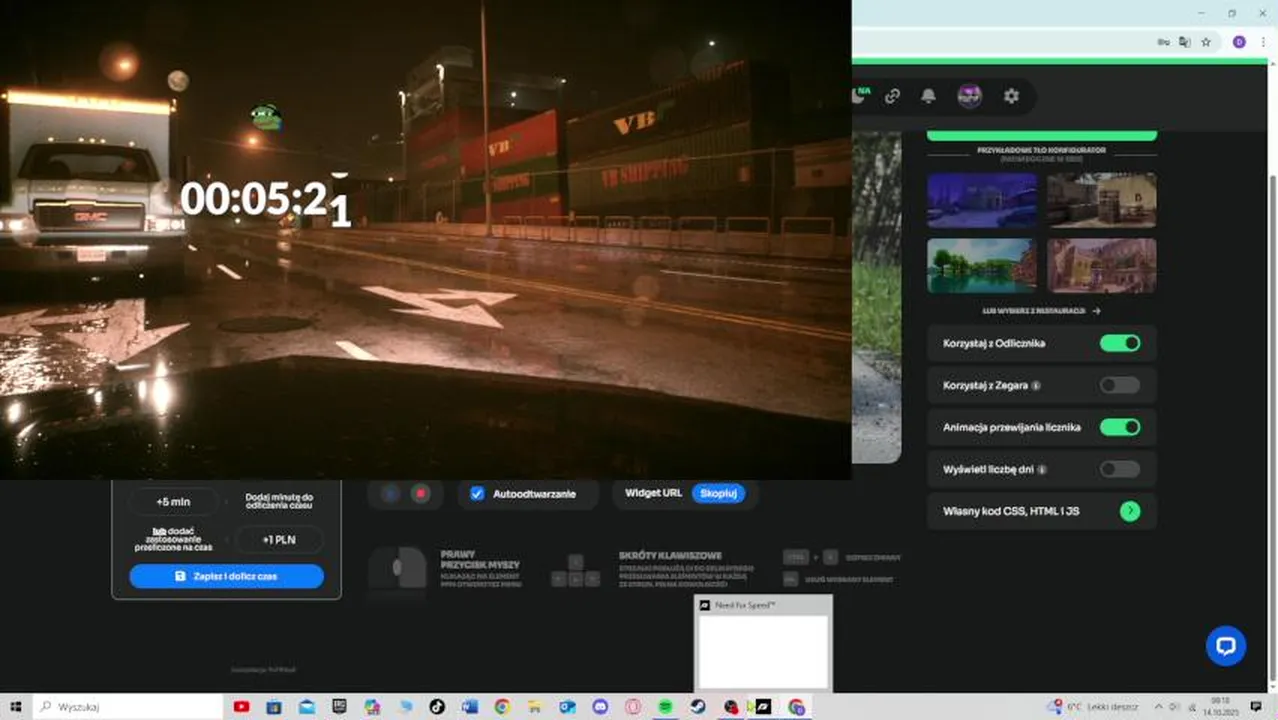Open the Windows notification center
This screenshot has height=720, width=1278.
pyautogui.click(x=1257, y=707)
